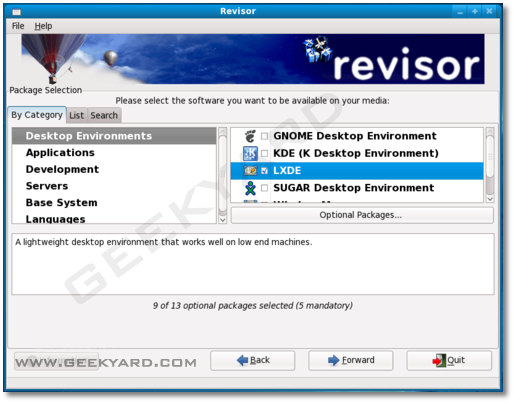Quit the Revisor wizard
This screenshot has width=514, height=403.
pos(449,360)
